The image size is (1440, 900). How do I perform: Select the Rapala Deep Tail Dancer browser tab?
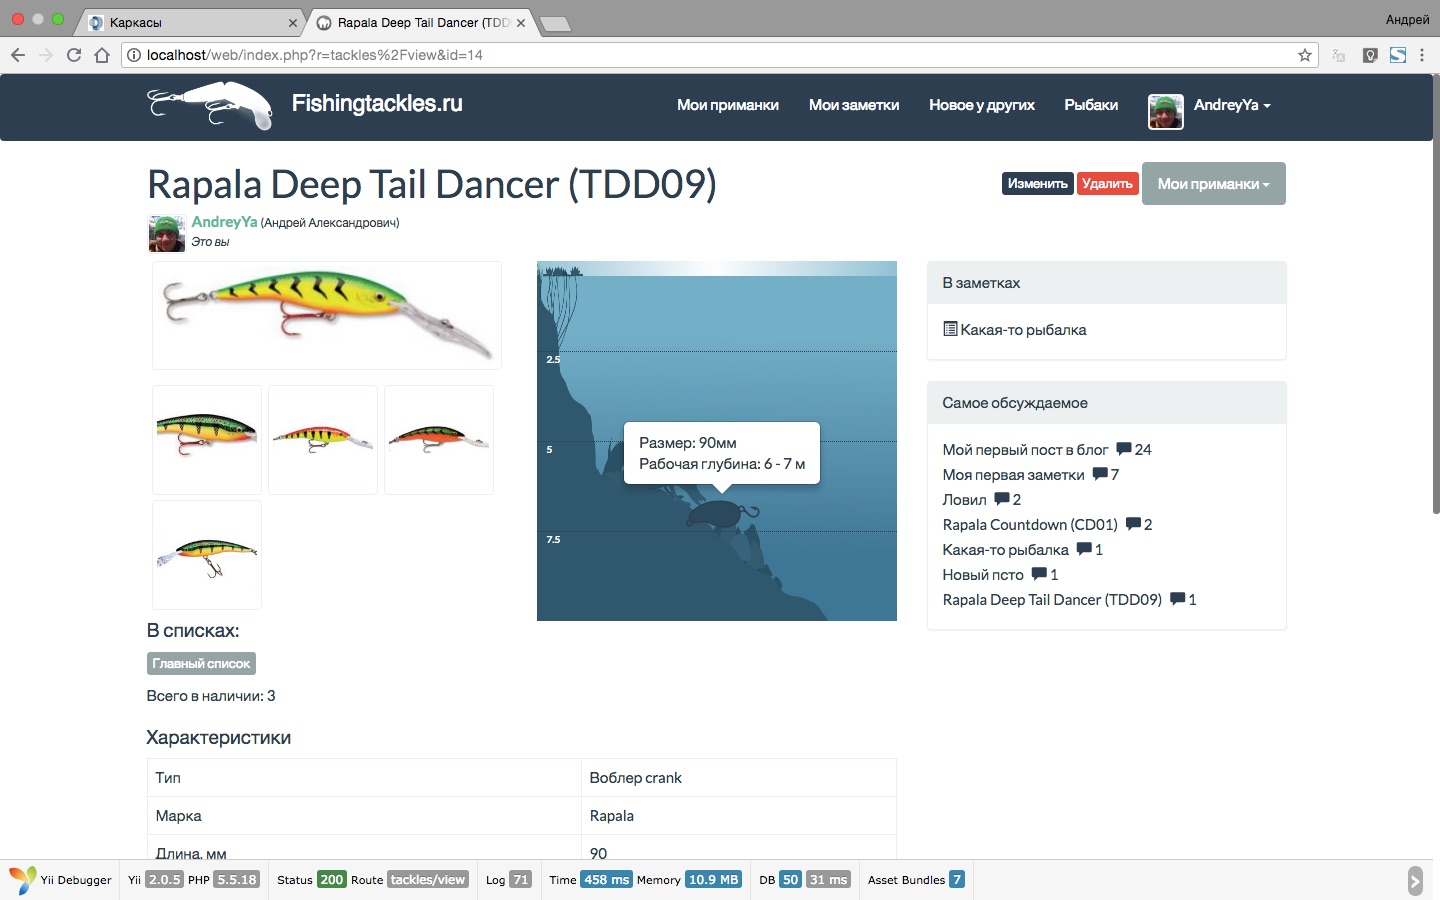coord(420,22)
